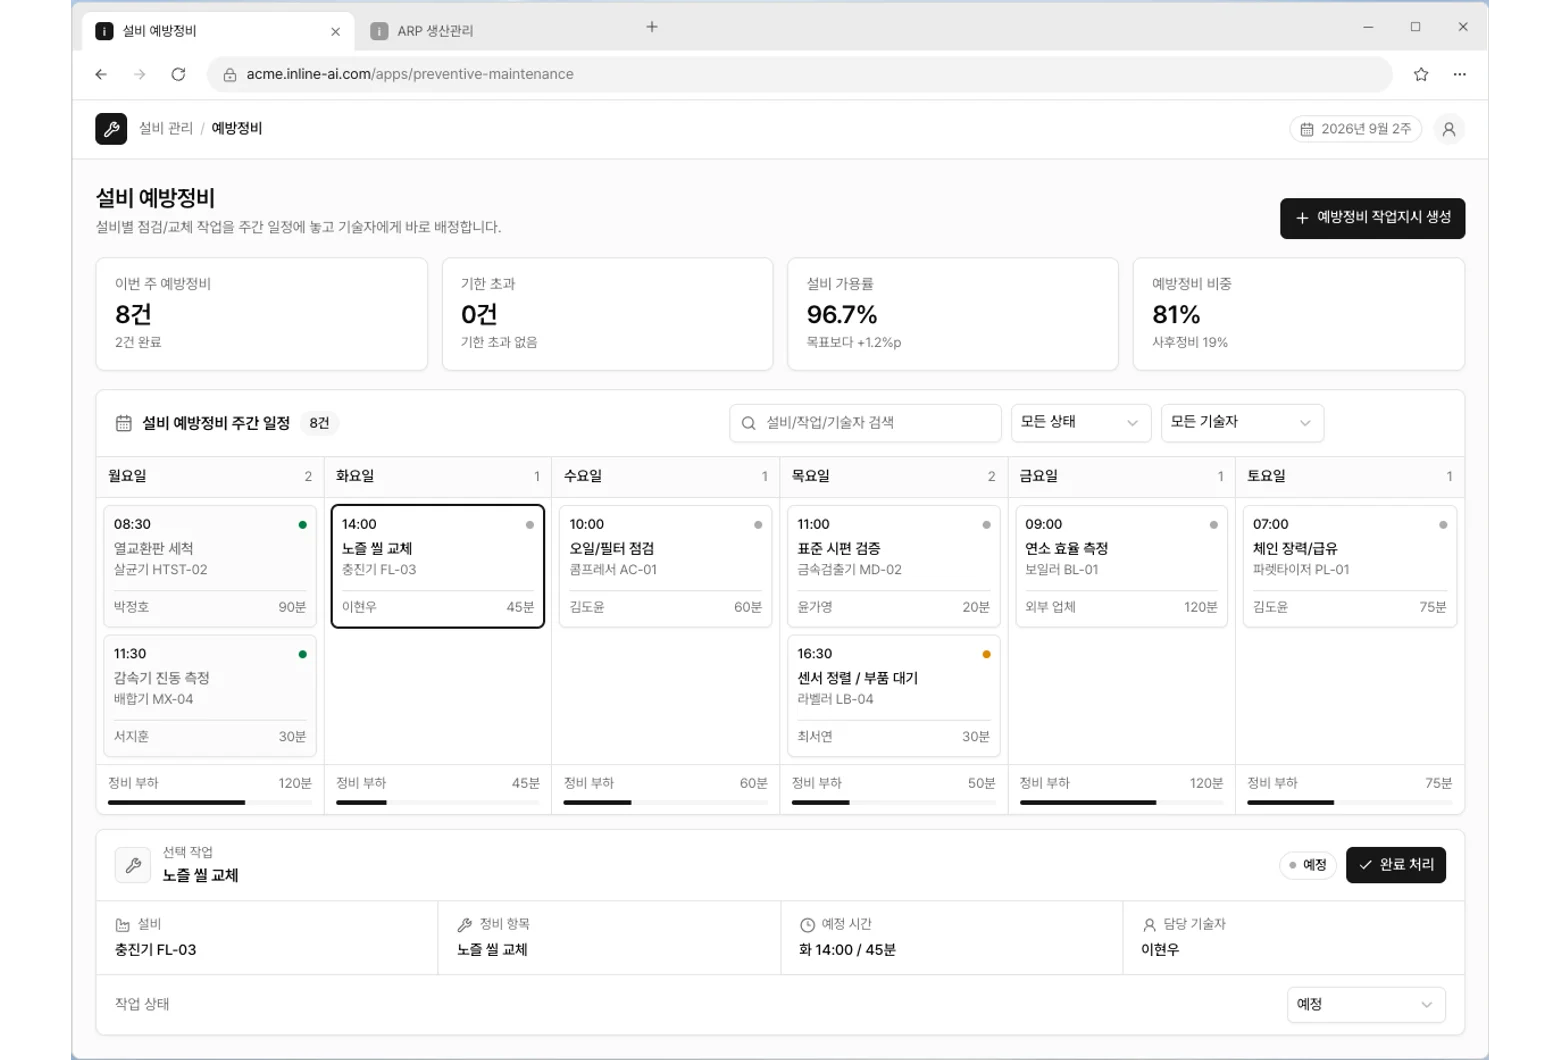The width and height of the screenshot is (1560, 1060).
Task: Click the 8건 이번 주 예방정비 value
Action: click(x=133, y=315)
